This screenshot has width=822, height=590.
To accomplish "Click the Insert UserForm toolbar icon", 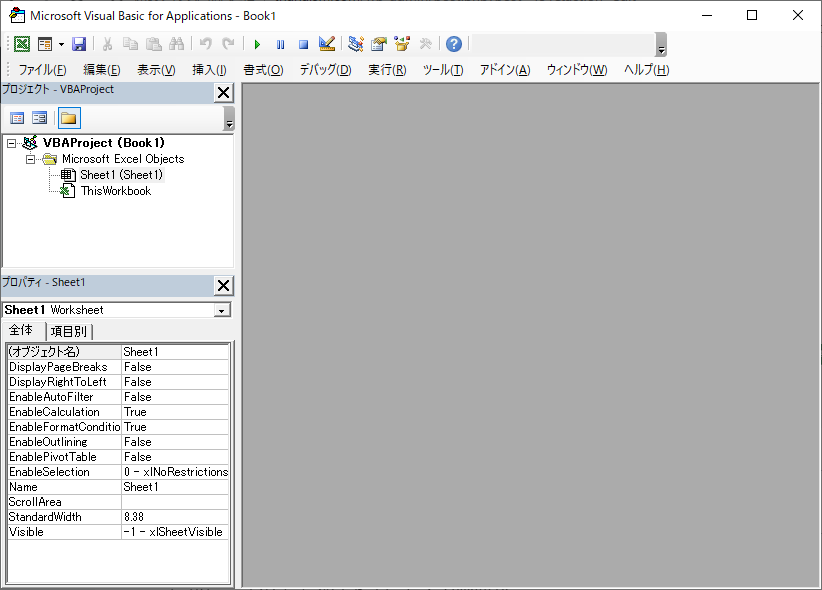I will pos(45,44).
